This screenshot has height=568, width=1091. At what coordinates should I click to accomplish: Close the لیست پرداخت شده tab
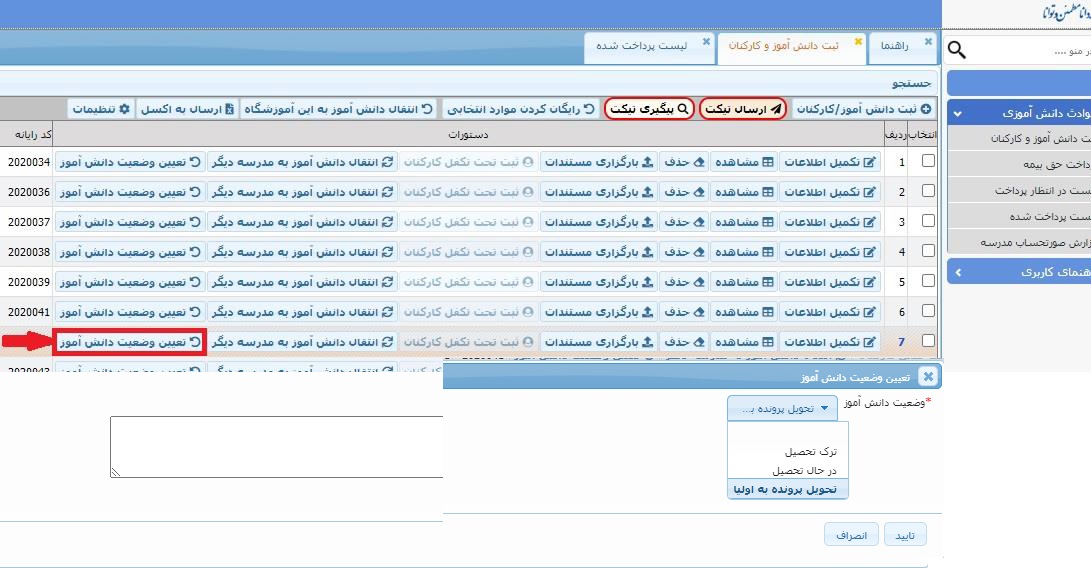(707, 41)
